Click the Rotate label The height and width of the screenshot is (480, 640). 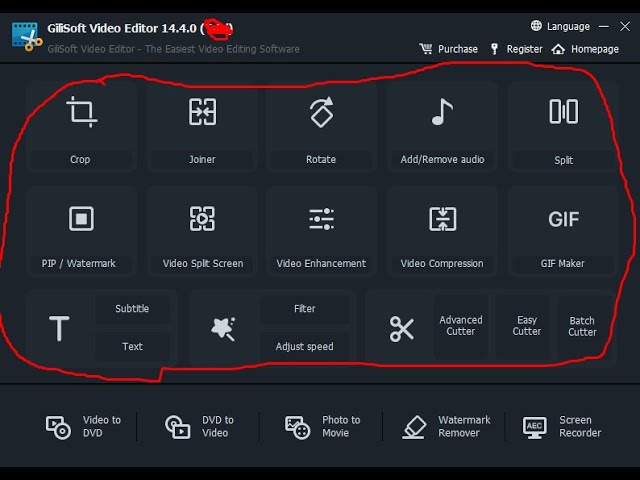point(321,160)
